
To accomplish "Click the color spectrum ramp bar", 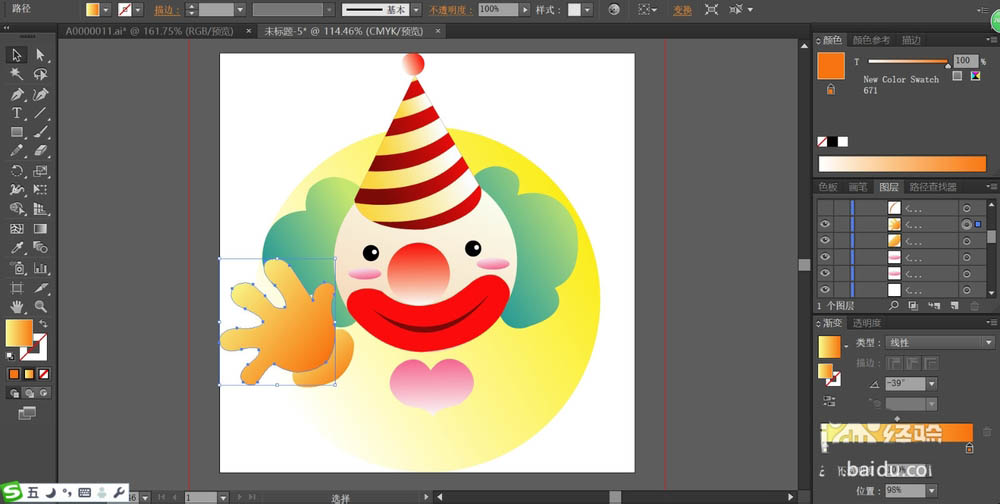I will click(x=902, y=164).
